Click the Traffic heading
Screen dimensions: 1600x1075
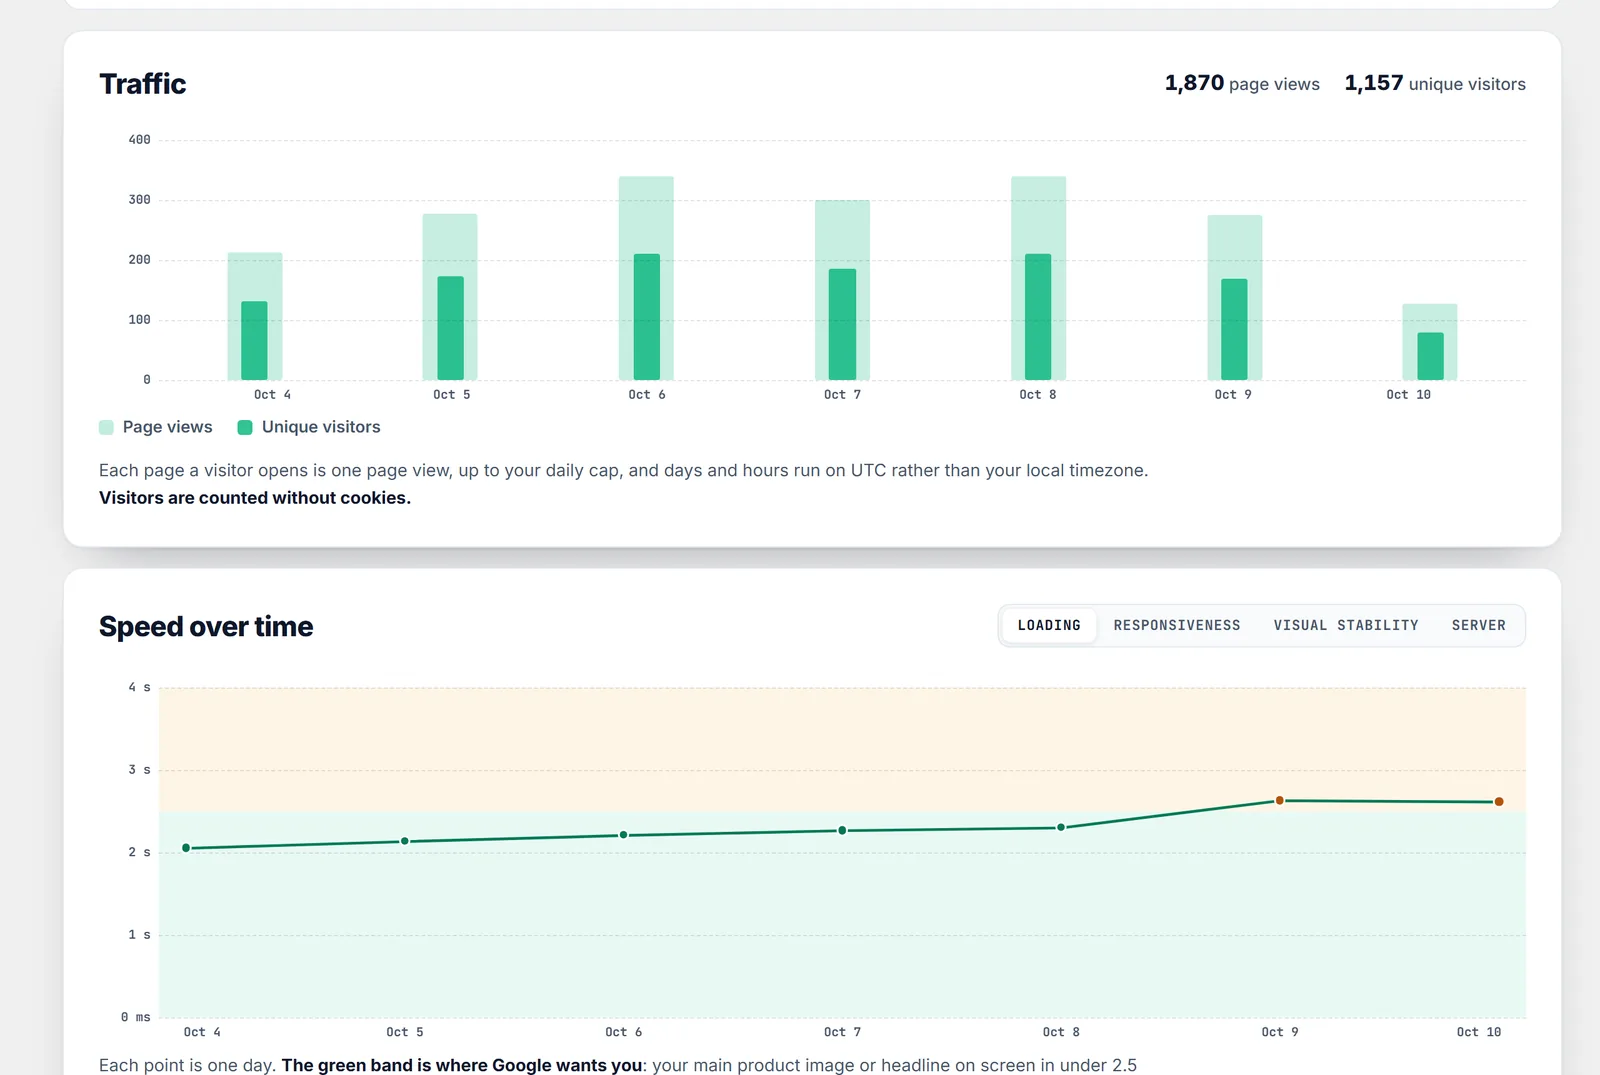tap(143, 84)
